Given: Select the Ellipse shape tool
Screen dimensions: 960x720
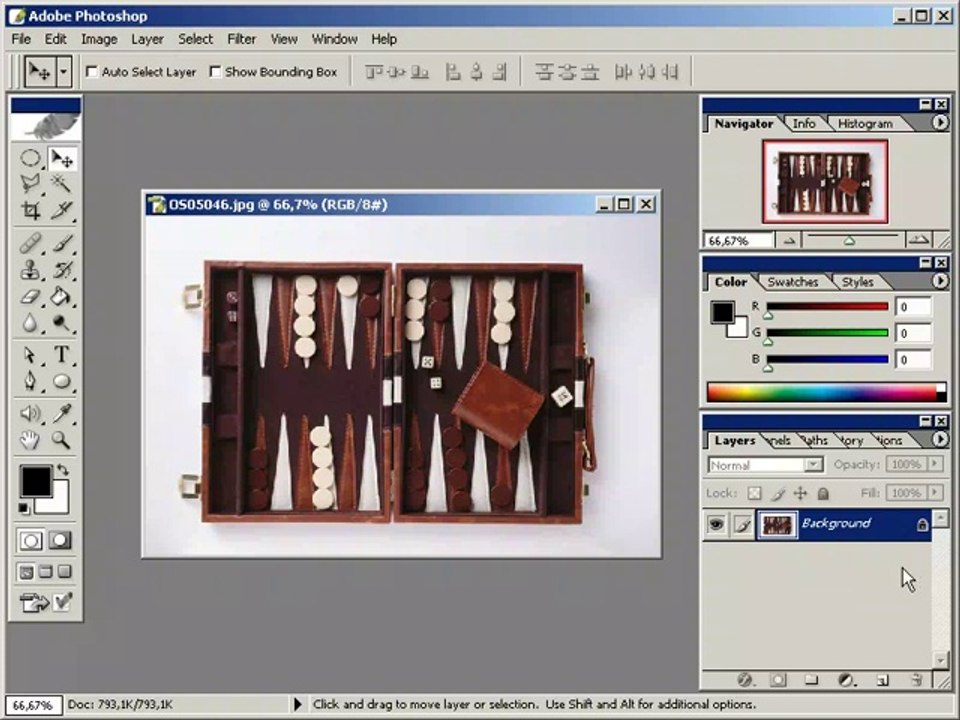Looking at the screenshot, I should [62, 381].
